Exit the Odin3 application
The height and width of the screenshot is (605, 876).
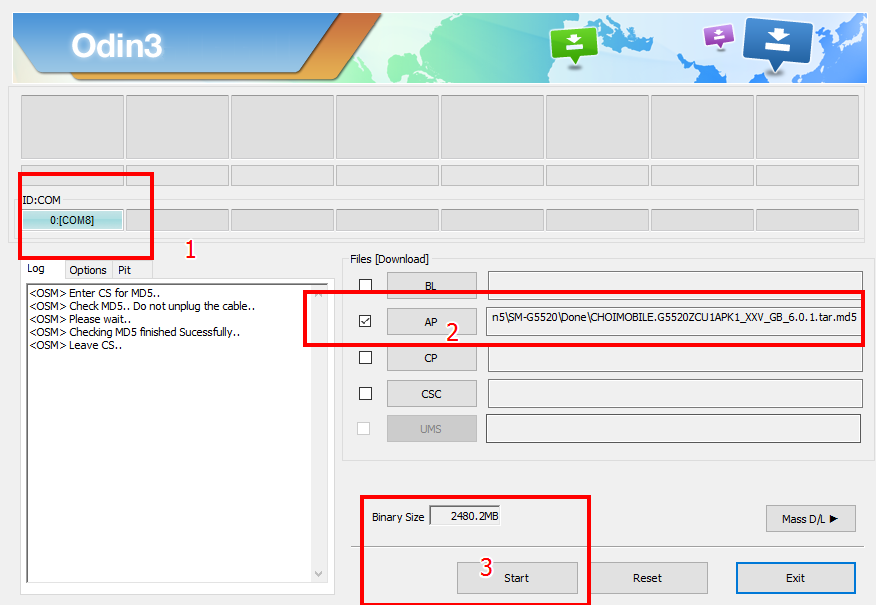[795, 578]
